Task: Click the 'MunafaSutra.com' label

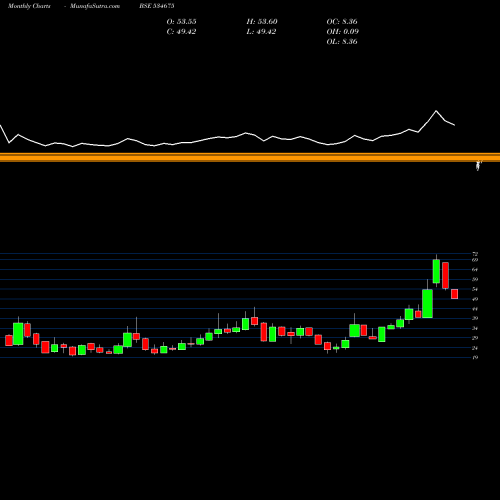Action: tap(95, 6)
